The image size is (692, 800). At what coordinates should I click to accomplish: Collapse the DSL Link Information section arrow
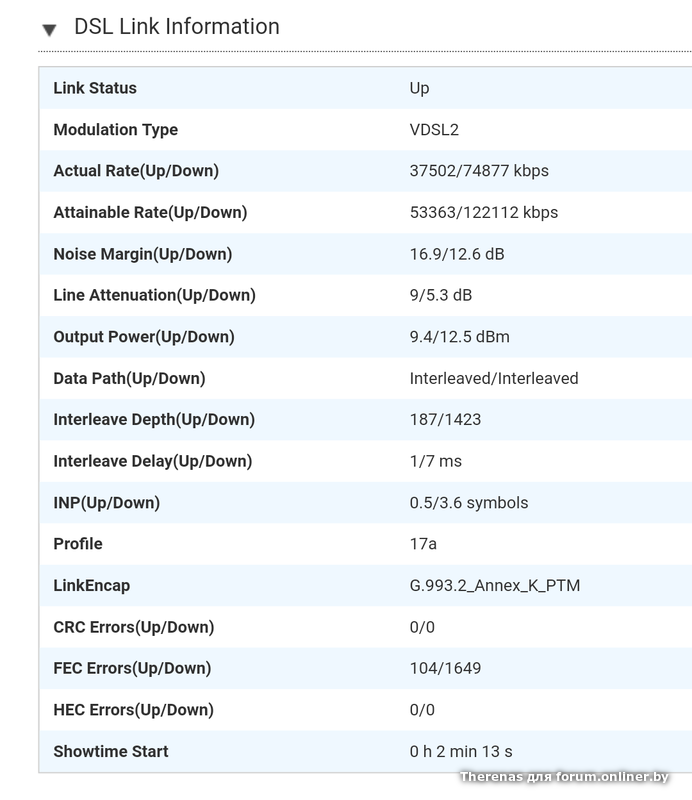tap(49, 30)
